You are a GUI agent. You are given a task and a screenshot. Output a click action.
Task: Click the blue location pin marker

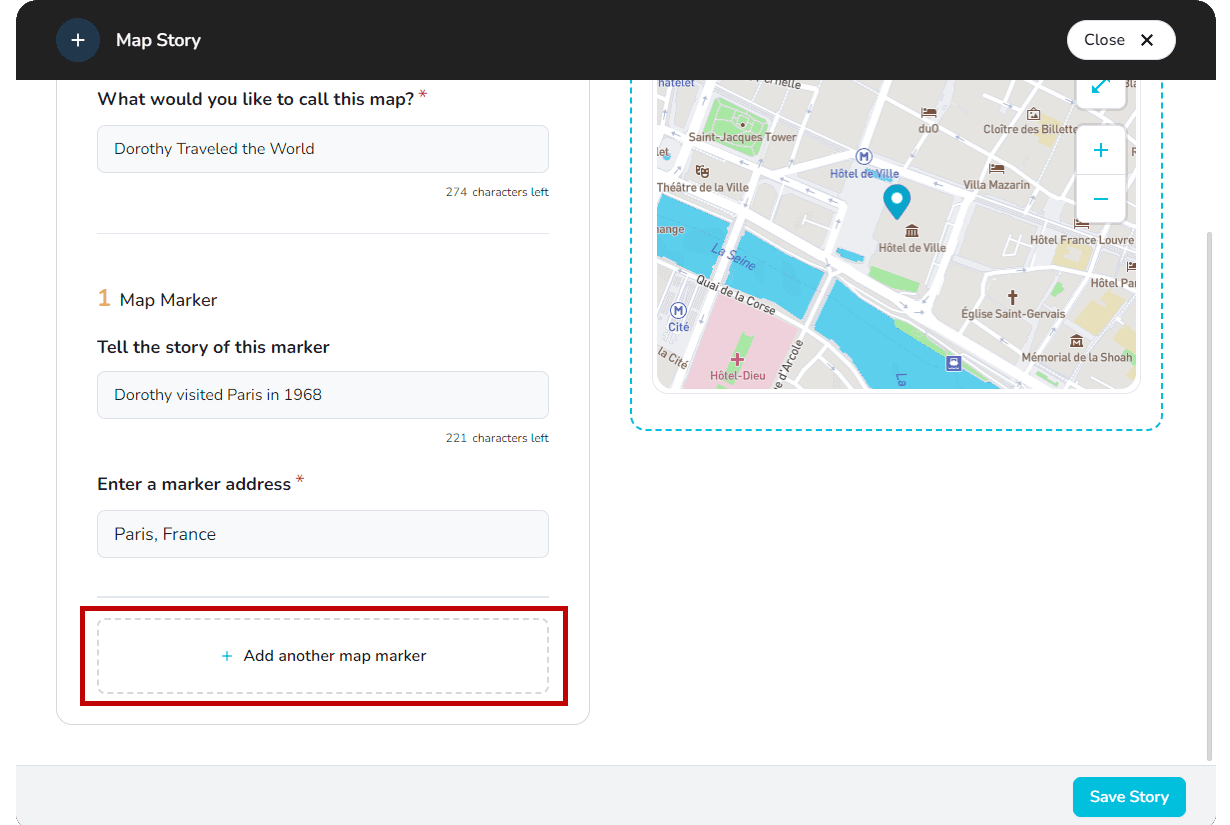pyautogui.click(x=897, y=201)
